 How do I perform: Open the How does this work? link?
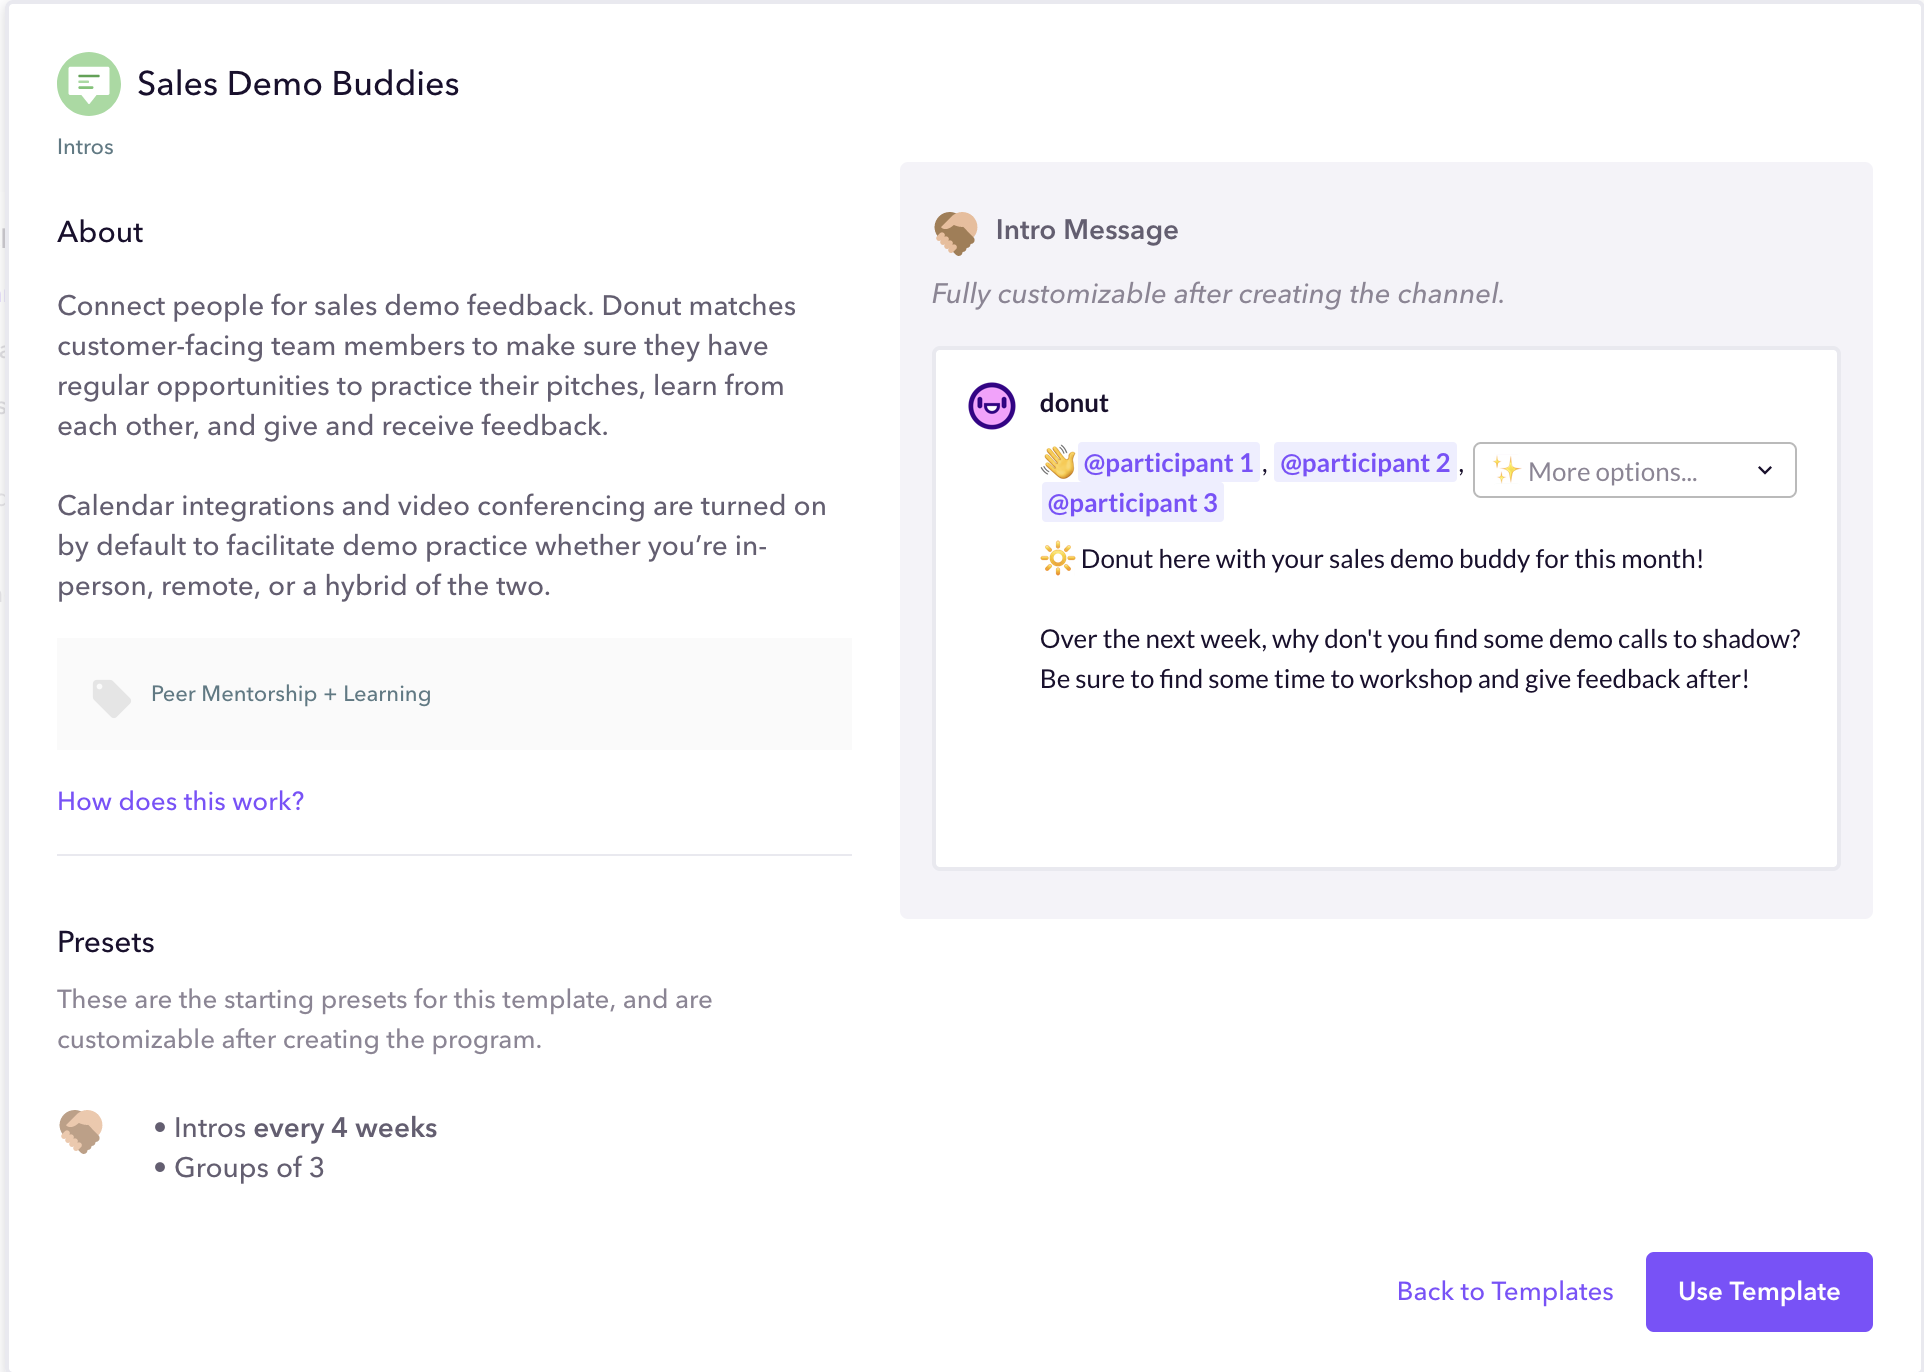pyautogui.click(x=181, y=801)
